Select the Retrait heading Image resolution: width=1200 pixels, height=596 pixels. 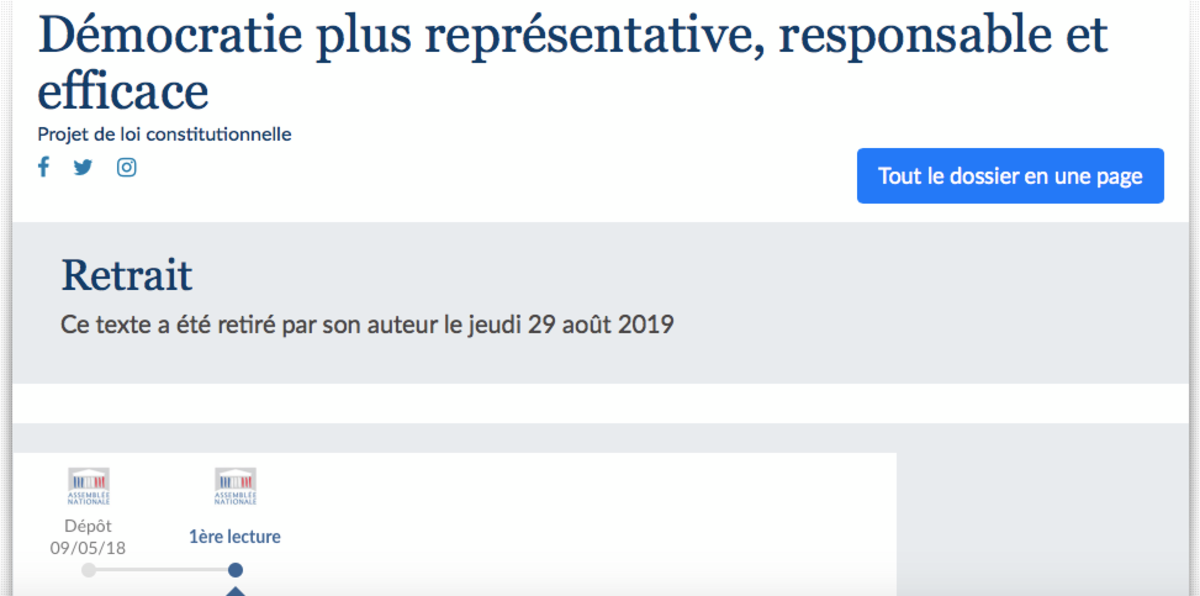click(x=127, y=275)
